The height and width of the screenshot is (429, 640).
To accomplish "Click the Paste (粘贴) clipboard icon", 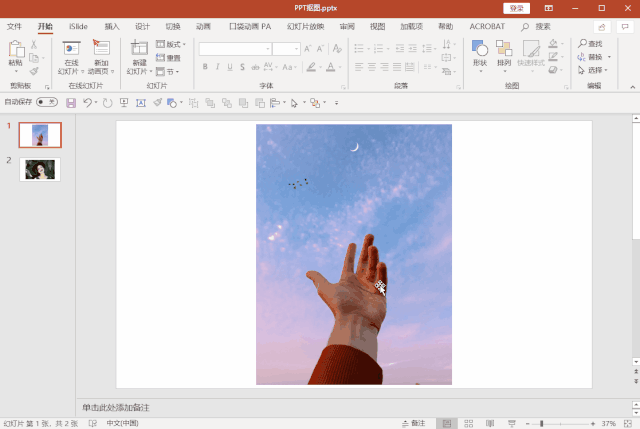I will pyautogui.click(x=16, y=49).
